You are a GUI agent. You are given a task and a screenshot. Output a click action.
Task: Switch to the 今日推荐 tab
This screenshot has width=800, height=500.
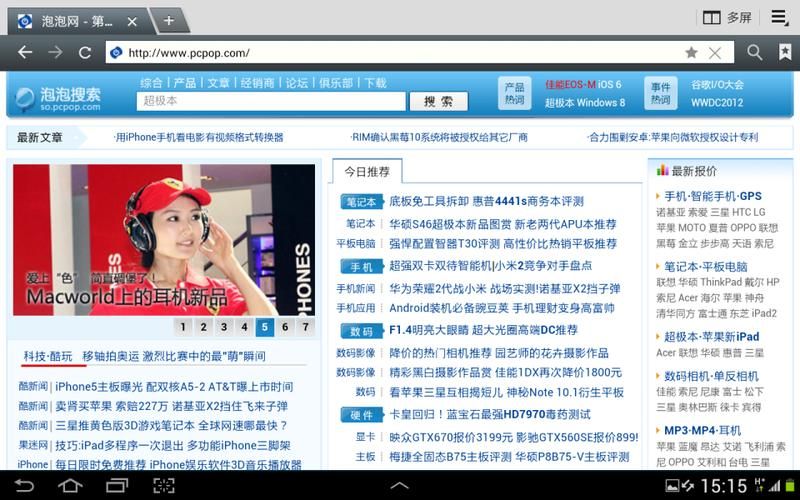point(367,171)
